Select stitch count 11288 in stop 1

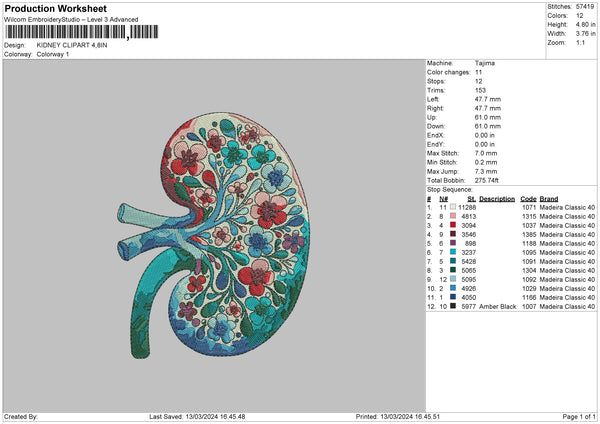point(467,207)
